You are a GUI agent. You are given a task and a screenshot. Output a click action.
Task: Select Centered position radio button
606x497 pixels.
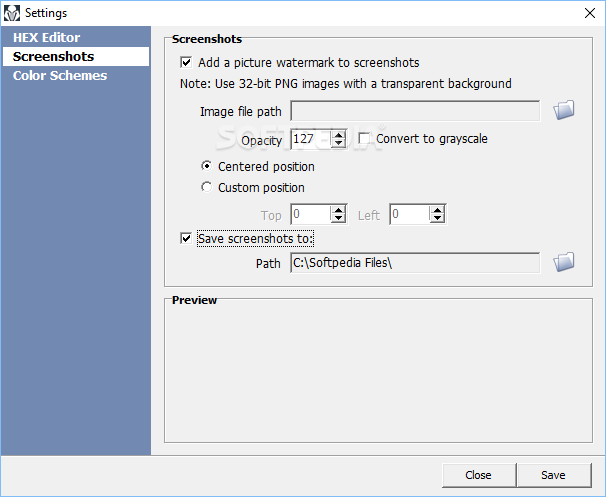207,166
